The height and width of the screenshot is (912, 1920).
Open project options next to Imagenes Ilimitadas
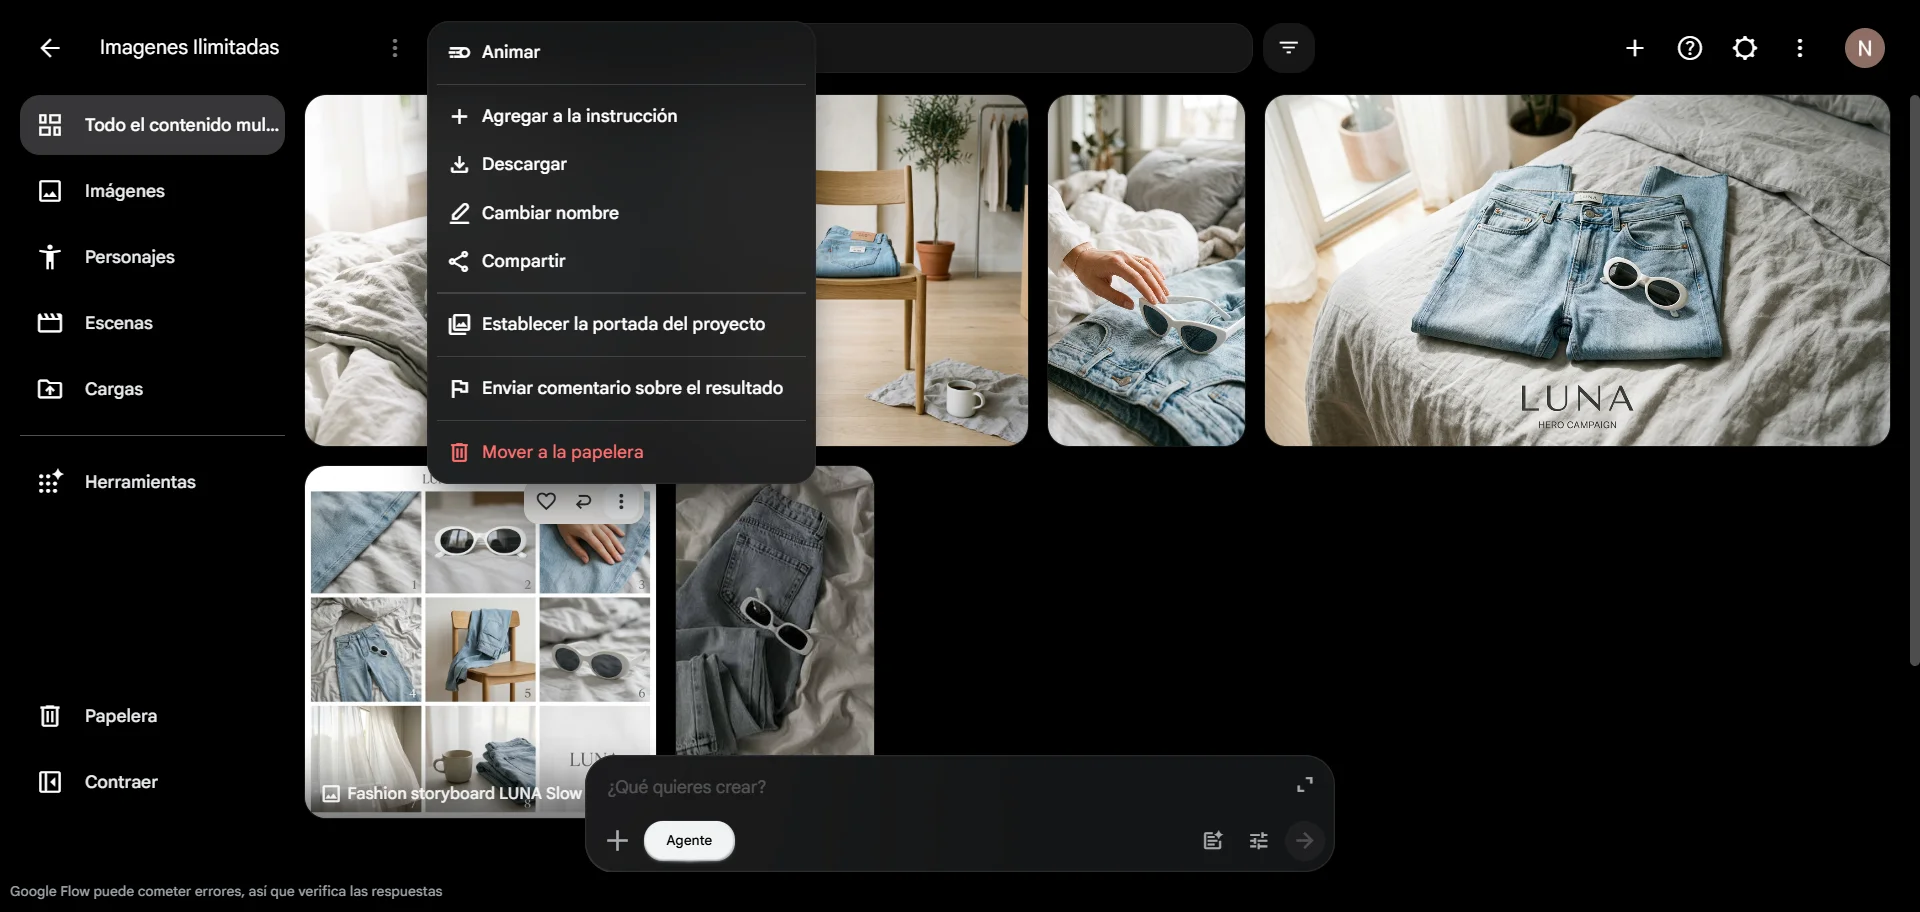[395, 48]
